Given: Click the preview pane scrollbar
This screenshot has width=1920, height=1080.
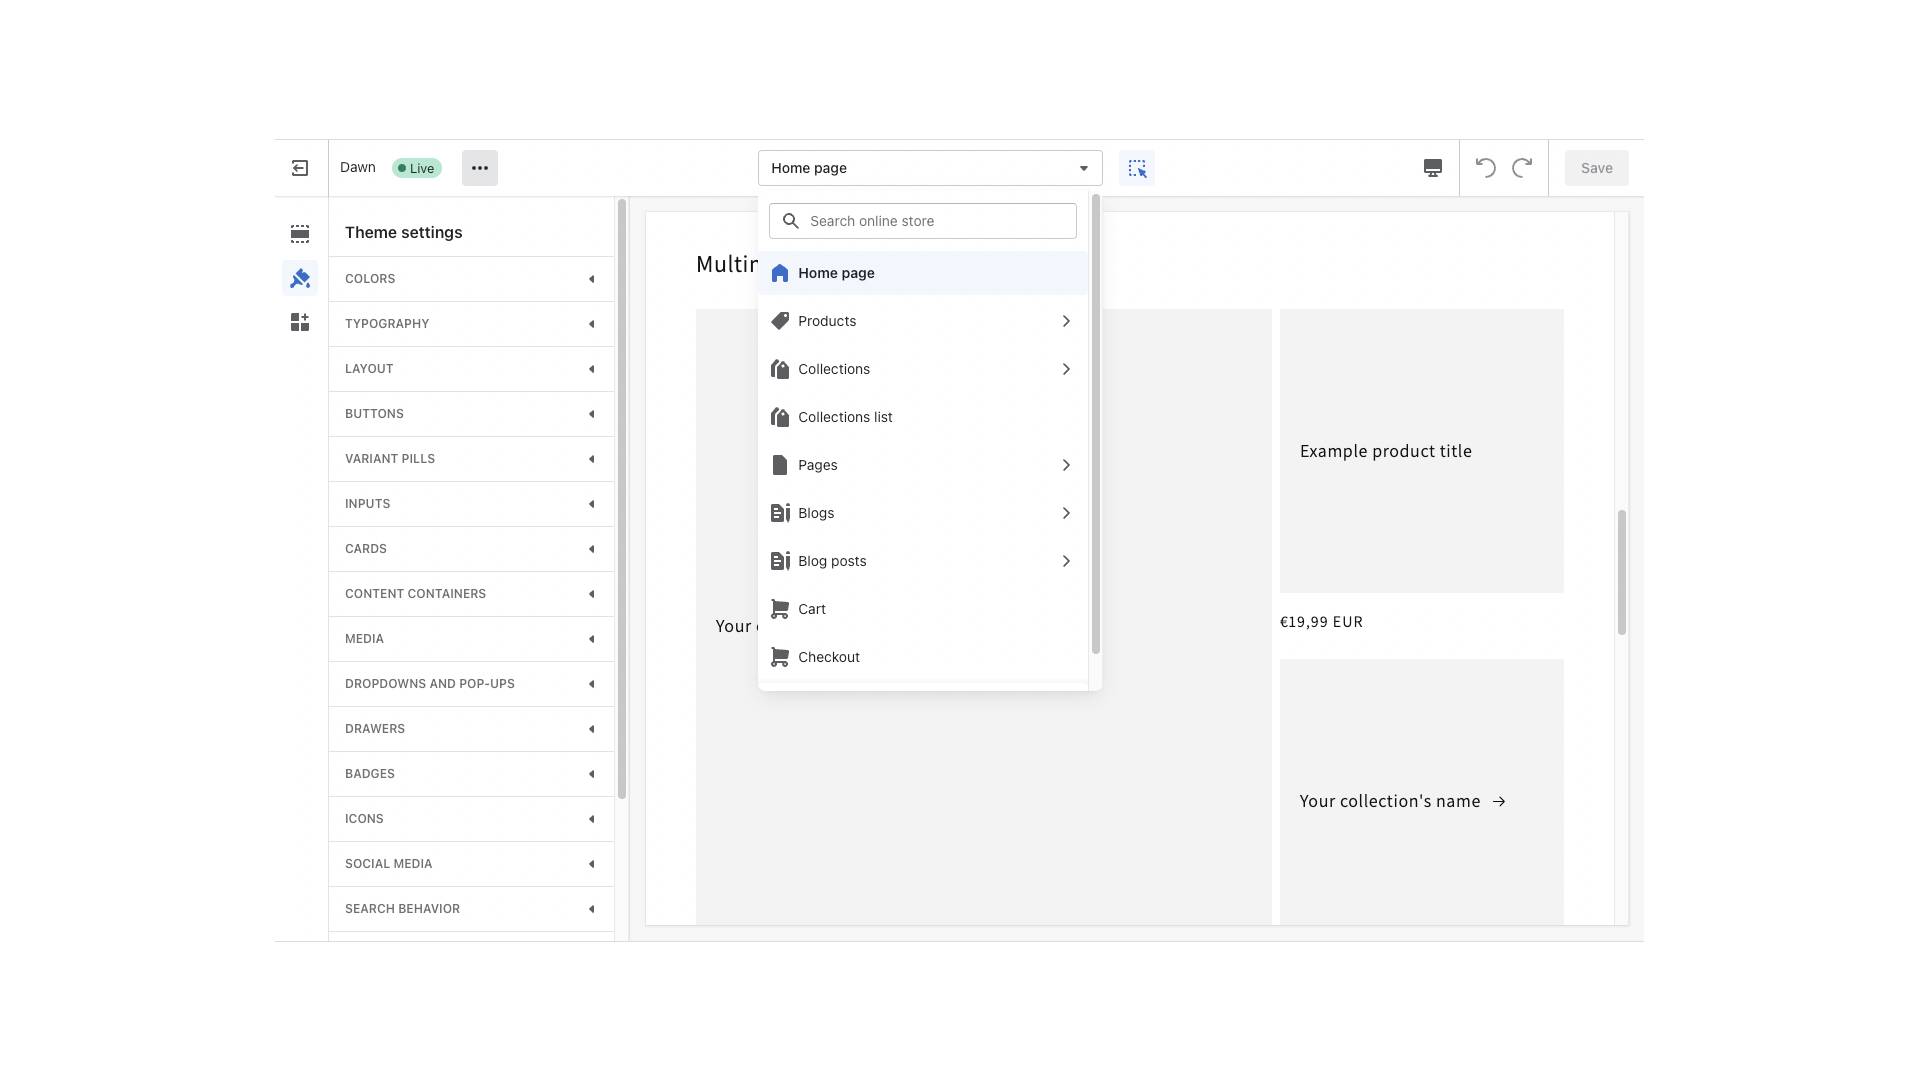Looking at the screenshot, I should point(1621,572).
